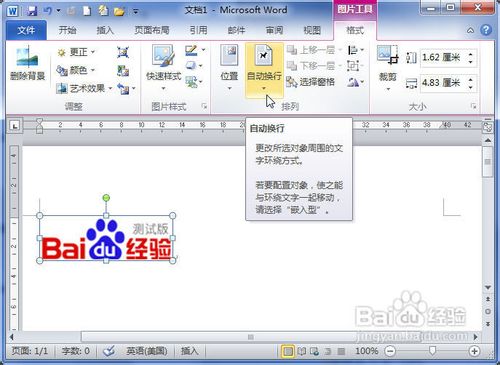This screenshot has height=365, width=500.
Task: Click the vertical scrollbar thumb
Action: coord(488,162)
